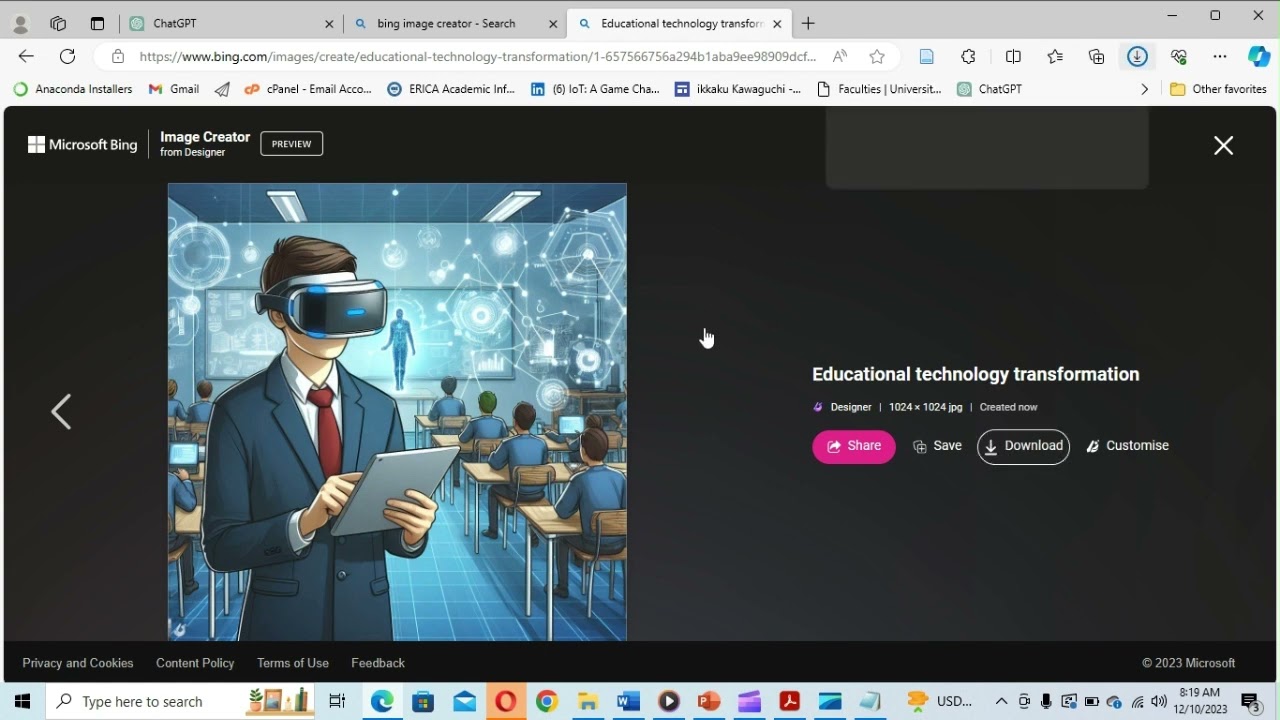The image size is (1280, 720).
Task: Open Browser essentials heart icon
Action: (1179, 56)
